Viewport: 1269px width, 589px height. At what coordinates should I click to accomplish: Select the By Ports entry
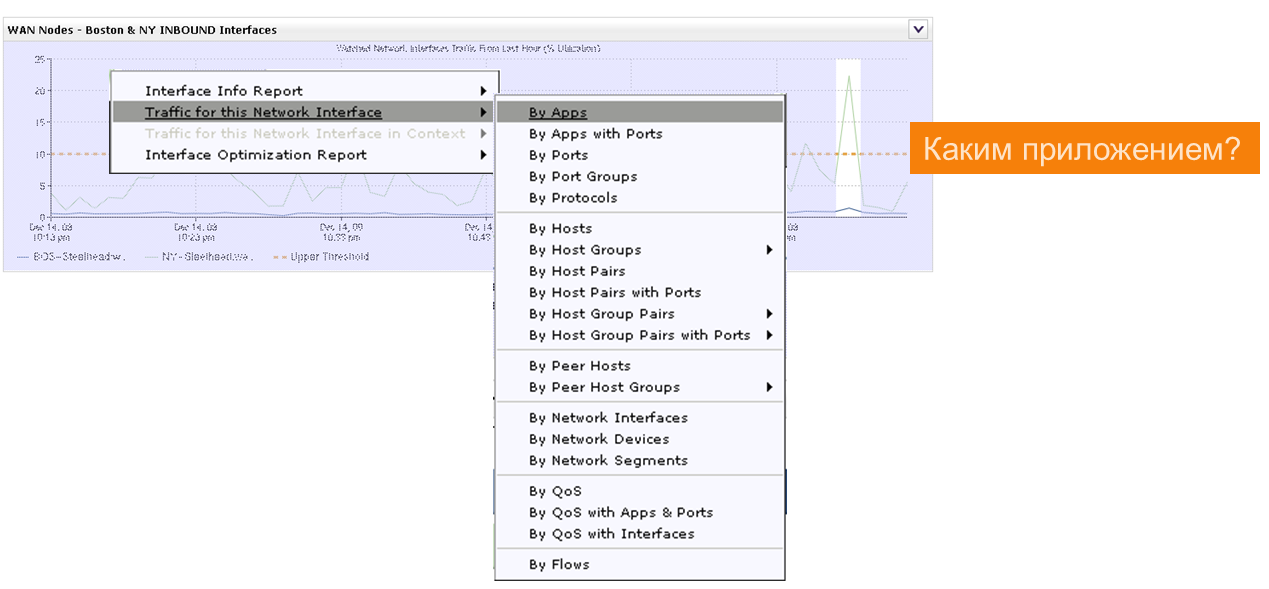coord(558,155)
